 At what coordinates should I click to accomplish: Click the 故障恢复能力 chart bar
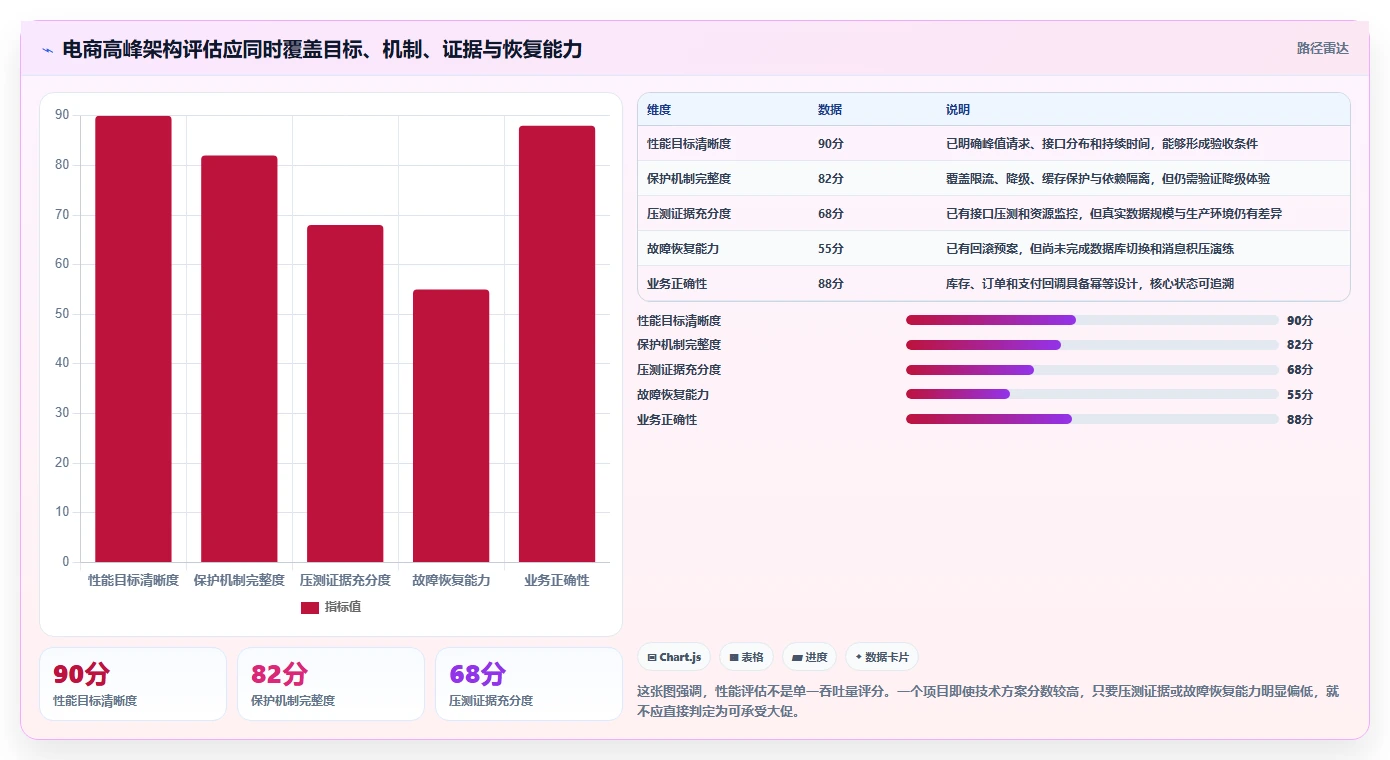[451, 426]
